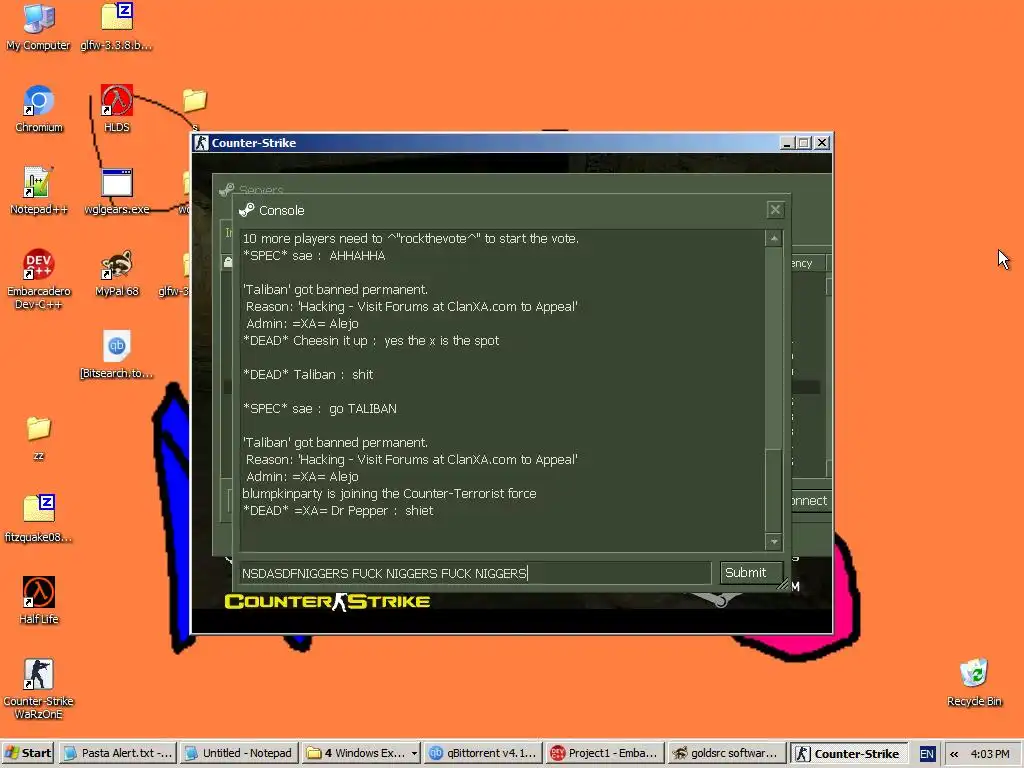The height and width of the screenshot is (768, 1024).
Task: Select the Recycle Bin icon
Action: coord(974,683)
